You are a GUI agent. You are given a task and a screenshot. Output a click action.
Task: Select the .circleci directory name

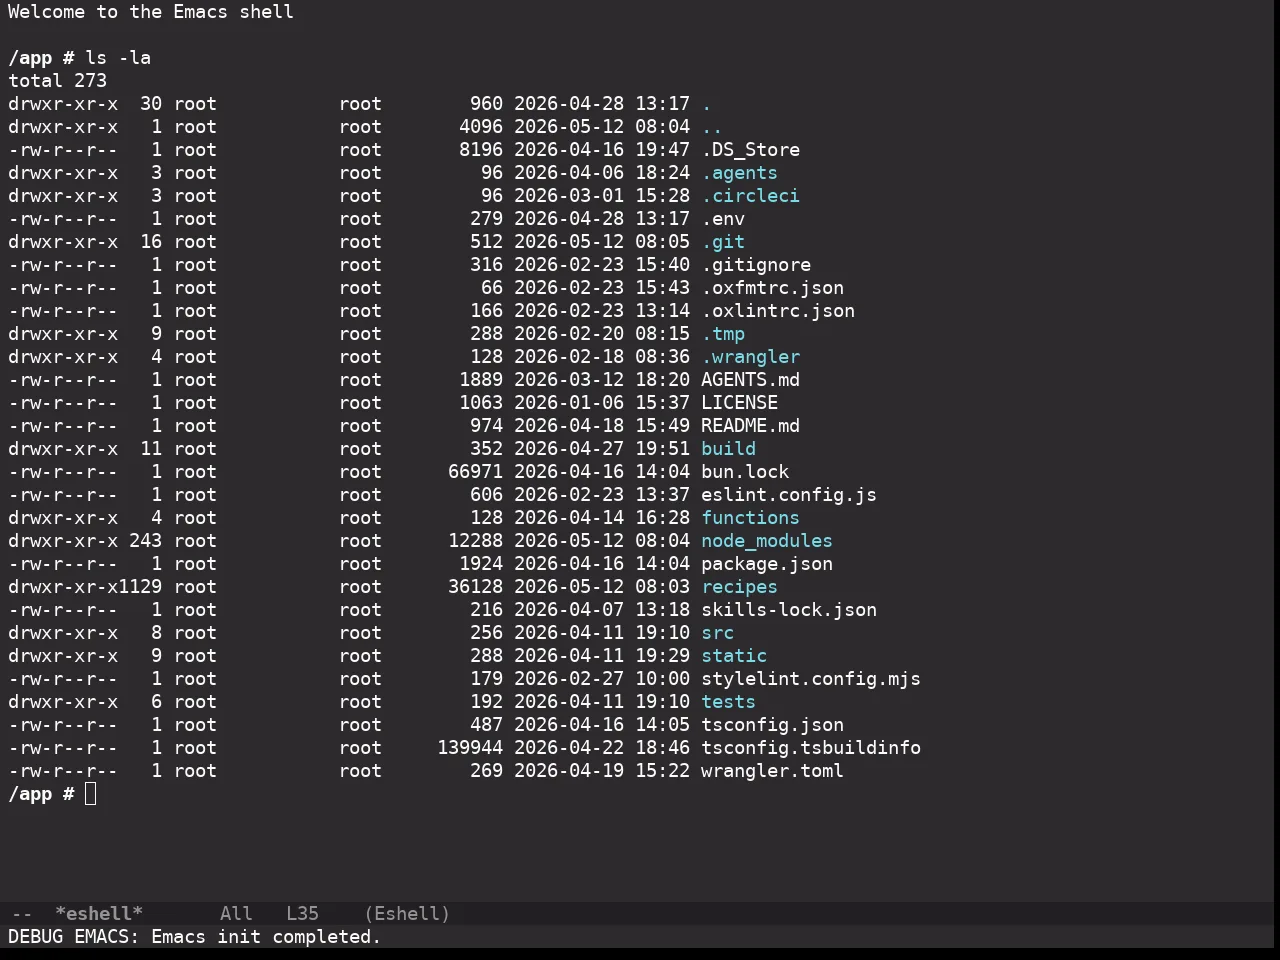tap(750, 196)
